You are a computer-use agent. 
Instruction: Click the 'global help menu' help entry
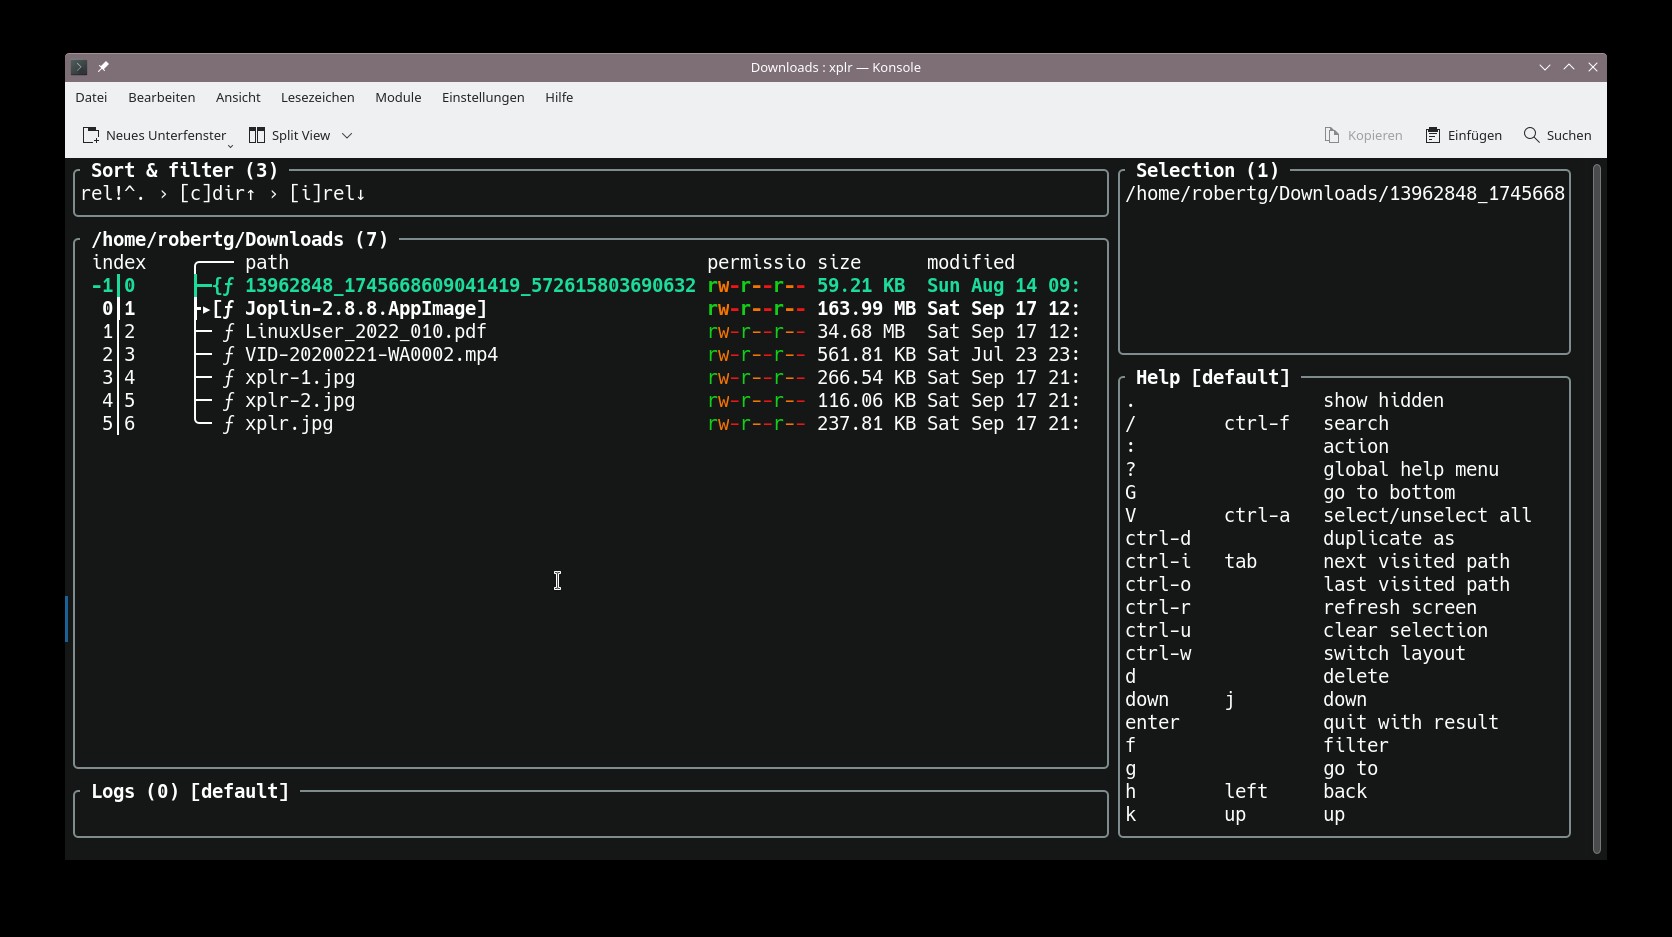(1411, 469)
